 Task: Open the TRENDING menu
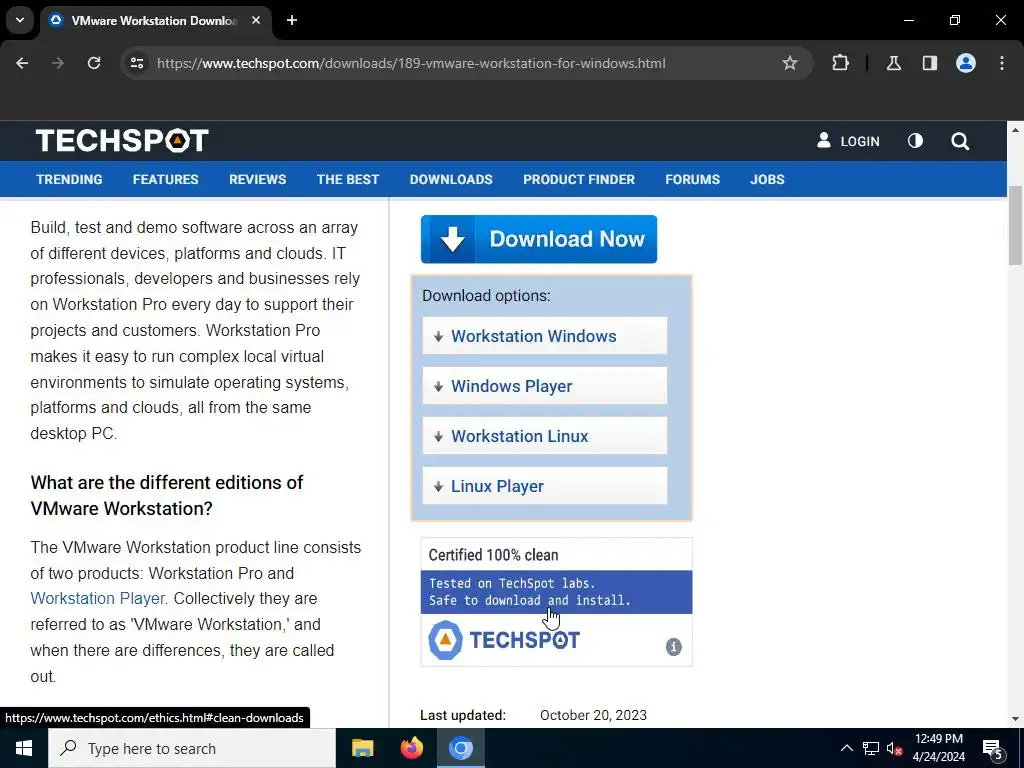(69, 180)
